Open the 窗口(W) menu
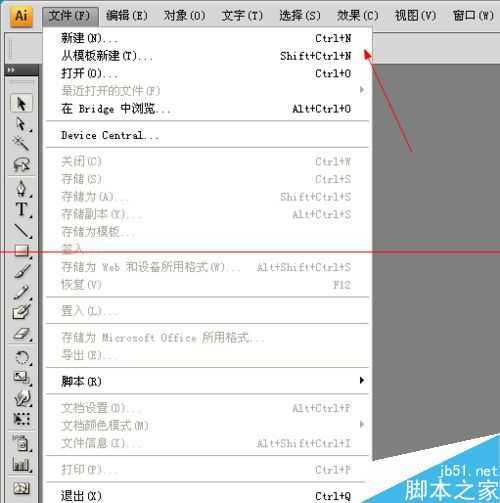The width and height of the screenshot is (500, 503). (473, 16)
